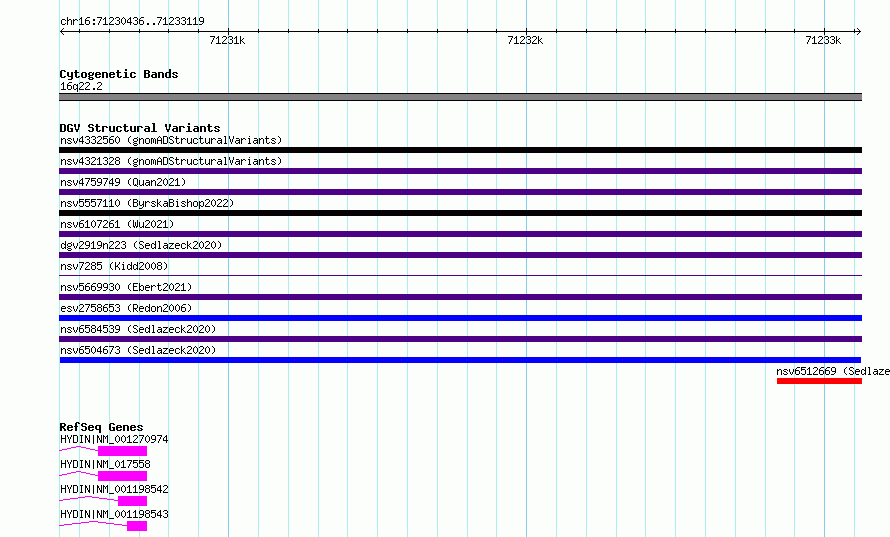Click the RefSeq Genes track title
Image resolution: width=890 pixels, height=537 pixels.
[x=101, y=427]
